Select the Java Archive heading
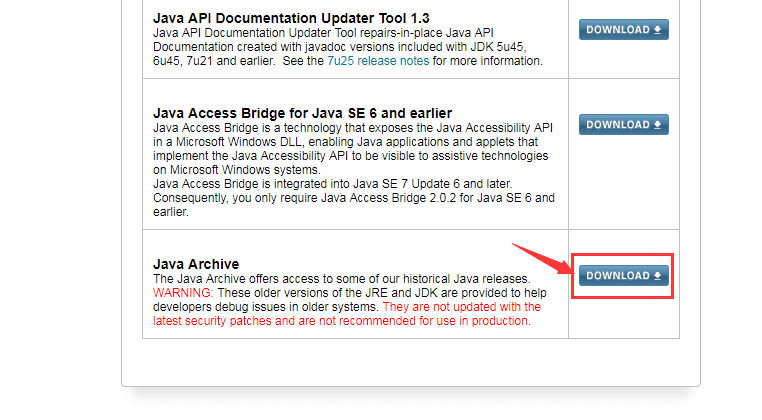 pos(196,264)
